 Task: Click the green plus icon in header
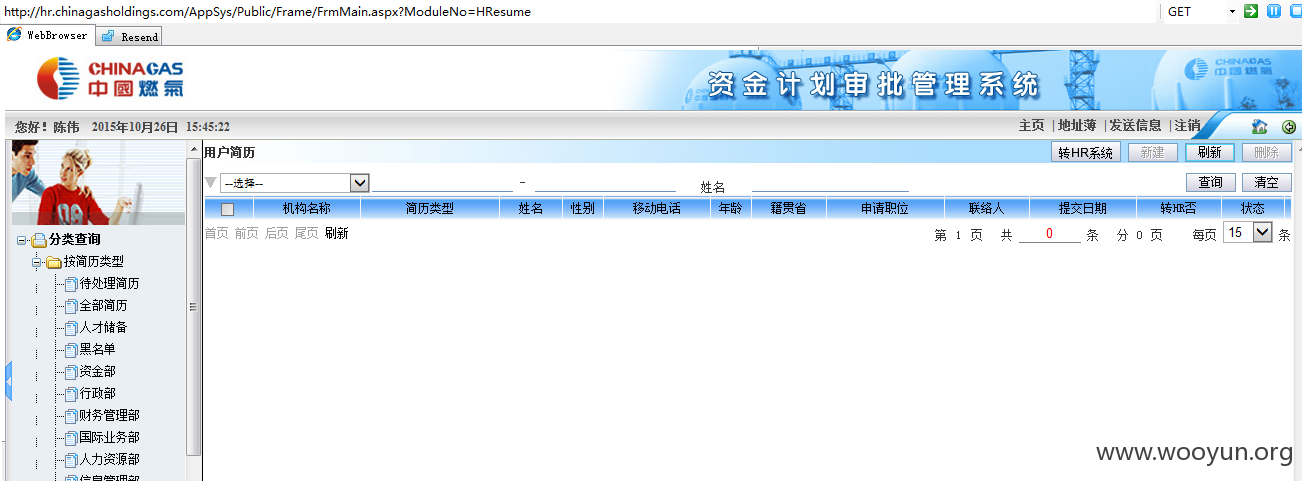point(1289,127)
